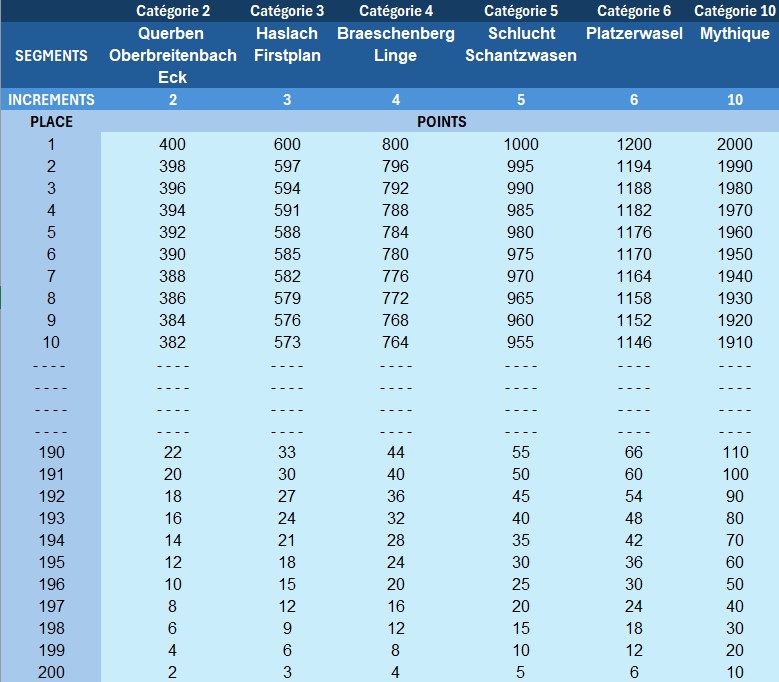Select cell with value 100
Image resolution: width=779 pixels, height=682 pixels.
tap(735, 474)
